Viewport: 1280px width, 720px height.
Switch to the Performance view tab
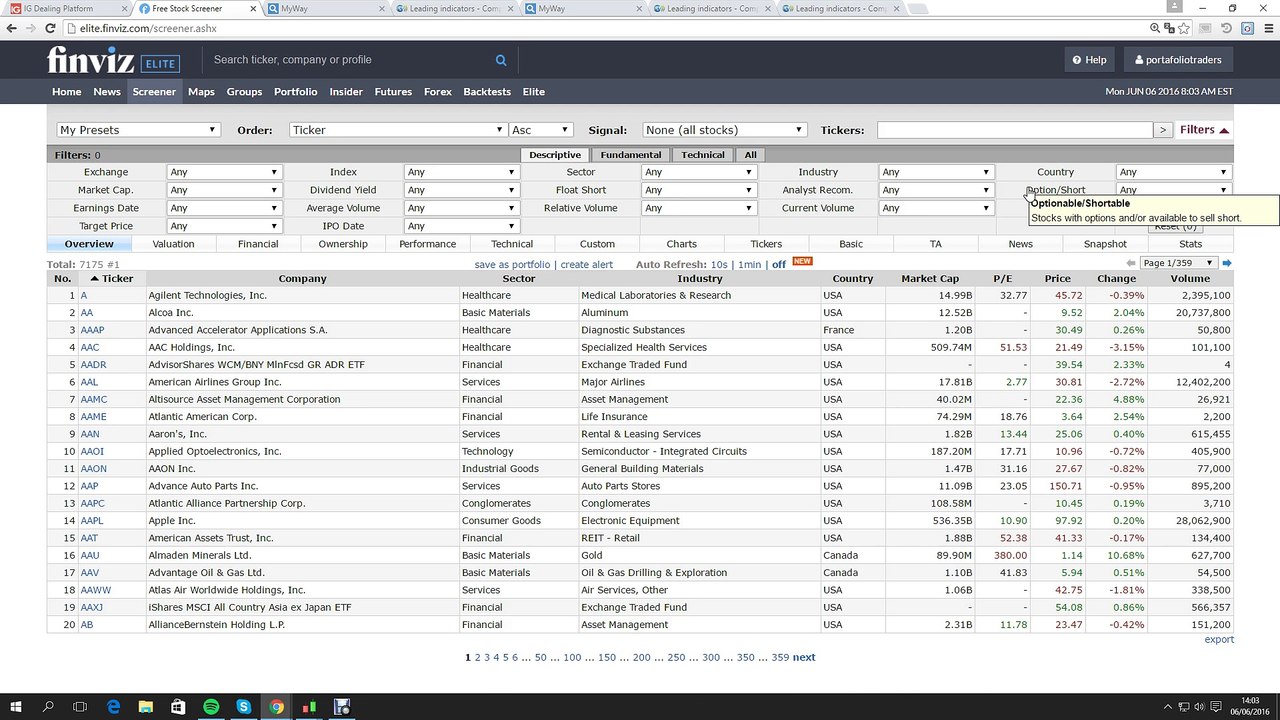pos(428,244)
